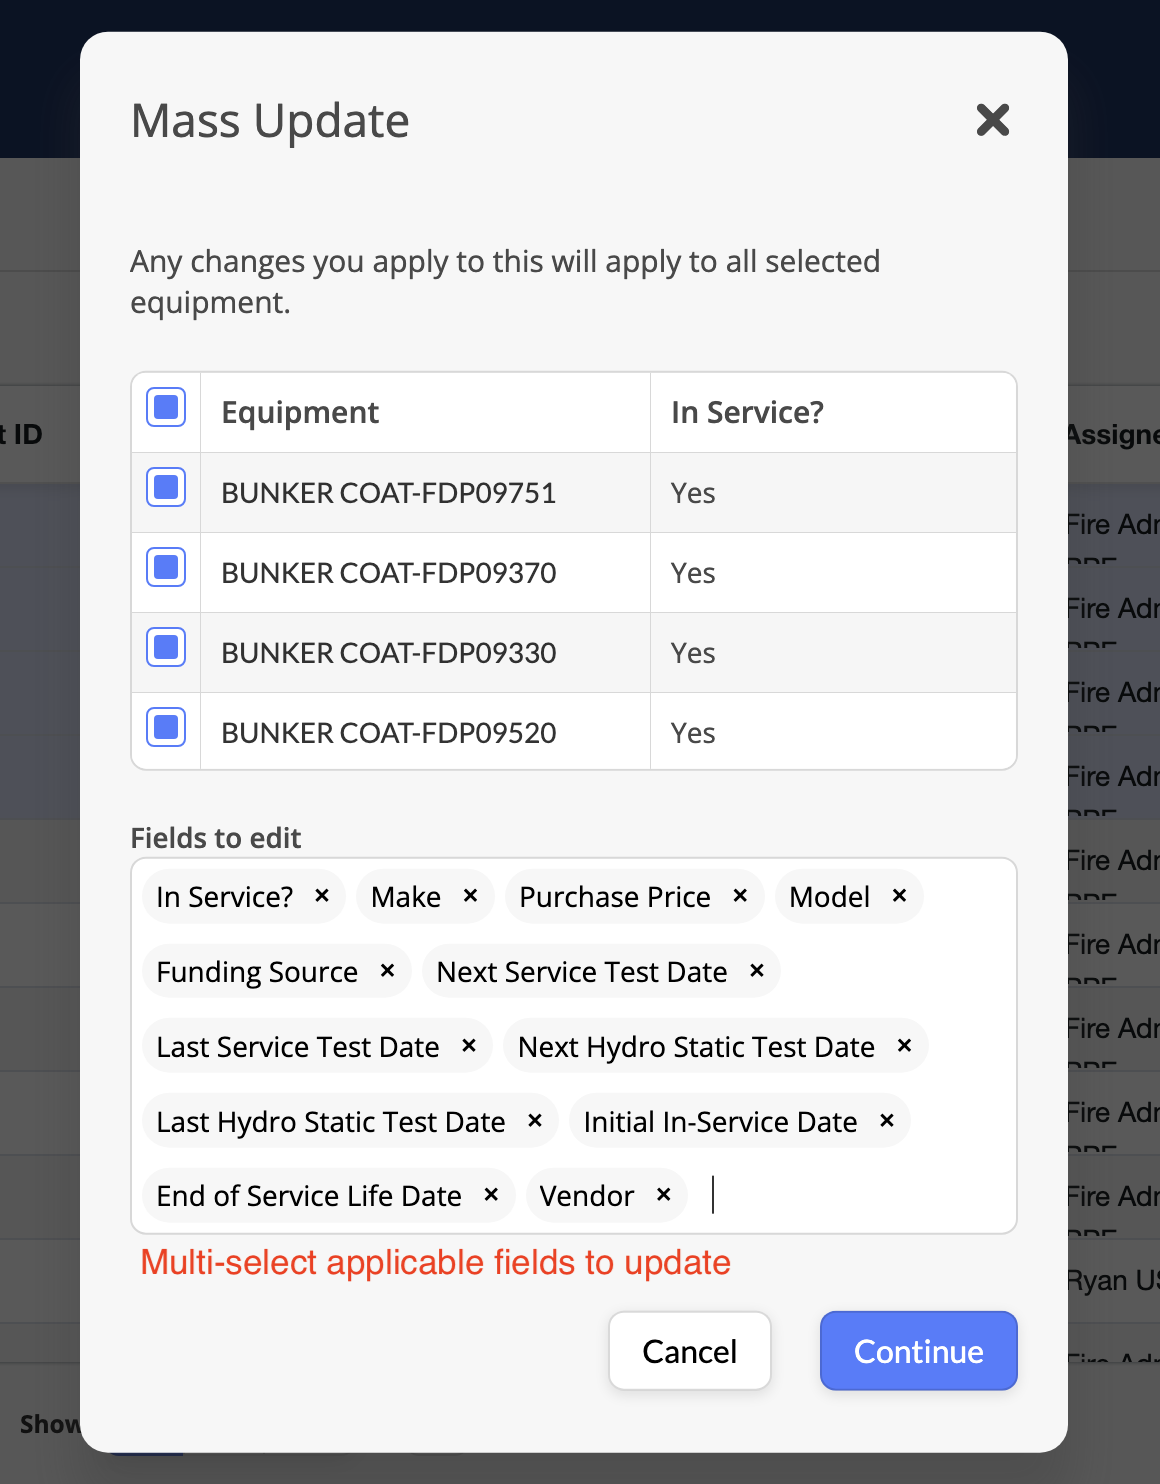Remove the Make field tag
The height and width of the screenshot is (1484, 1160).
[470, 896]
